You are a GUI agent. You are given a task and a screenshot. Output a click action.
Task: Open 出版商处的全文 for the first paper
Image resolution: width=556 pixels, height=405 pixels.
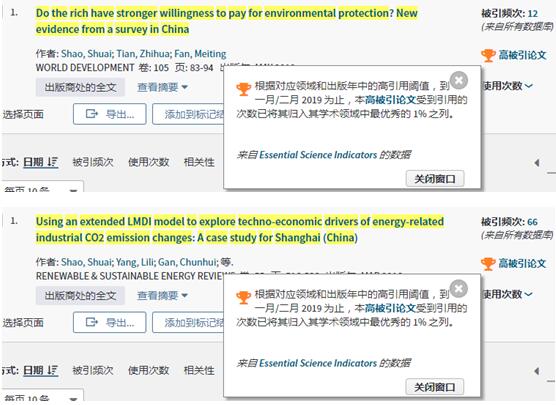tap(80, 87)
